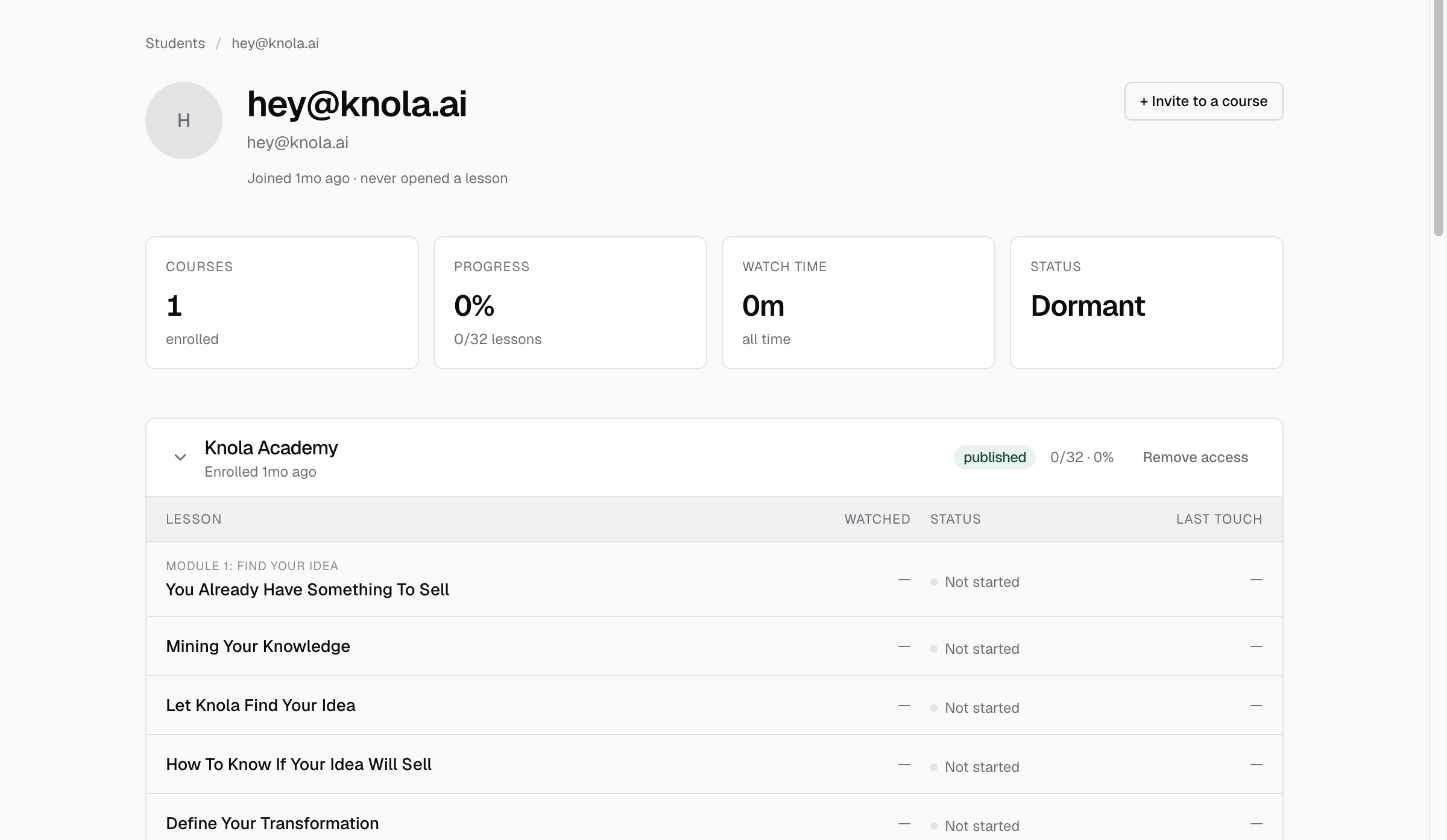Click the Dormant status card
The width and height of the screenshot is (1447, 840).
coord(1146,303)
